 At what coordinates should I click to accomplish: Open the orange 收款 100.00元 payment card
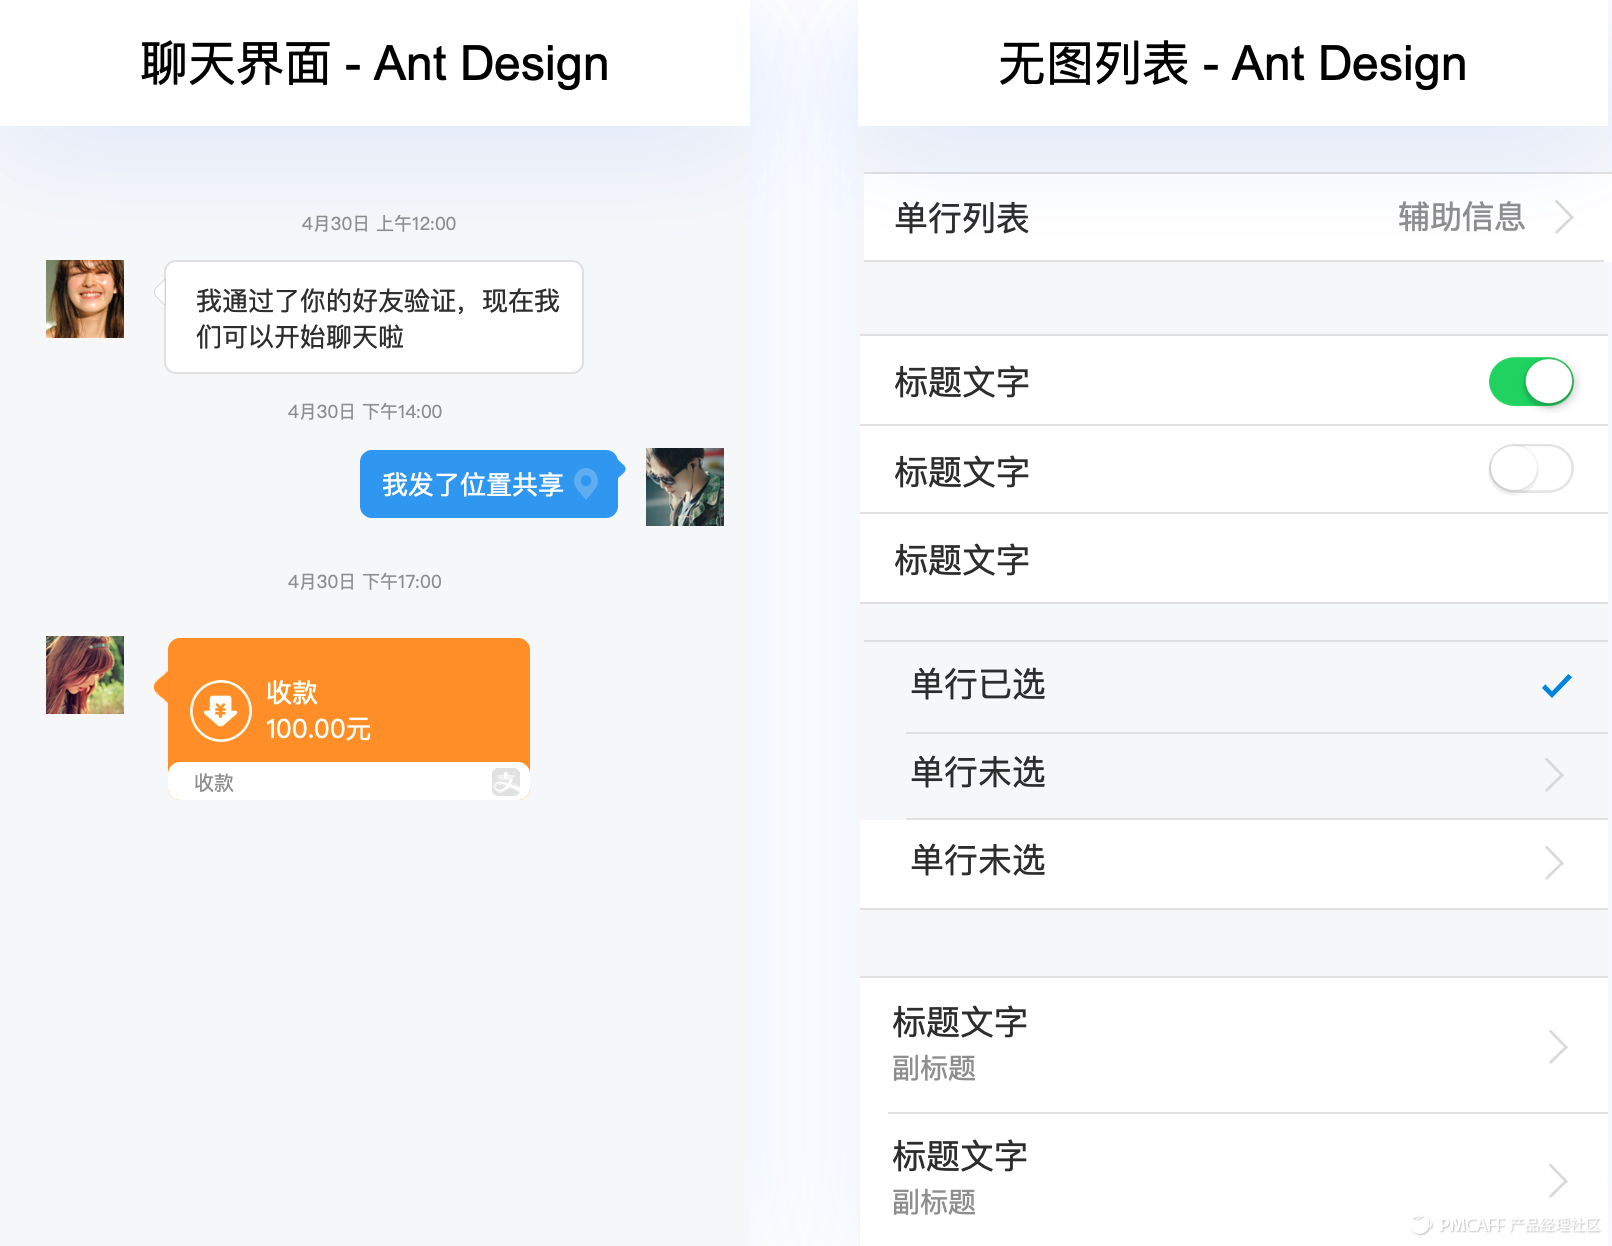[x=347, y=719]
